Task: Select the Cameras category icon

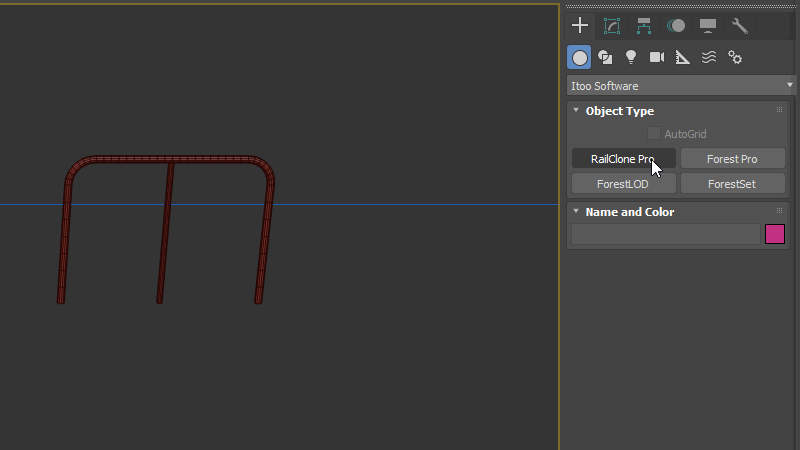Action: (657, 57)
